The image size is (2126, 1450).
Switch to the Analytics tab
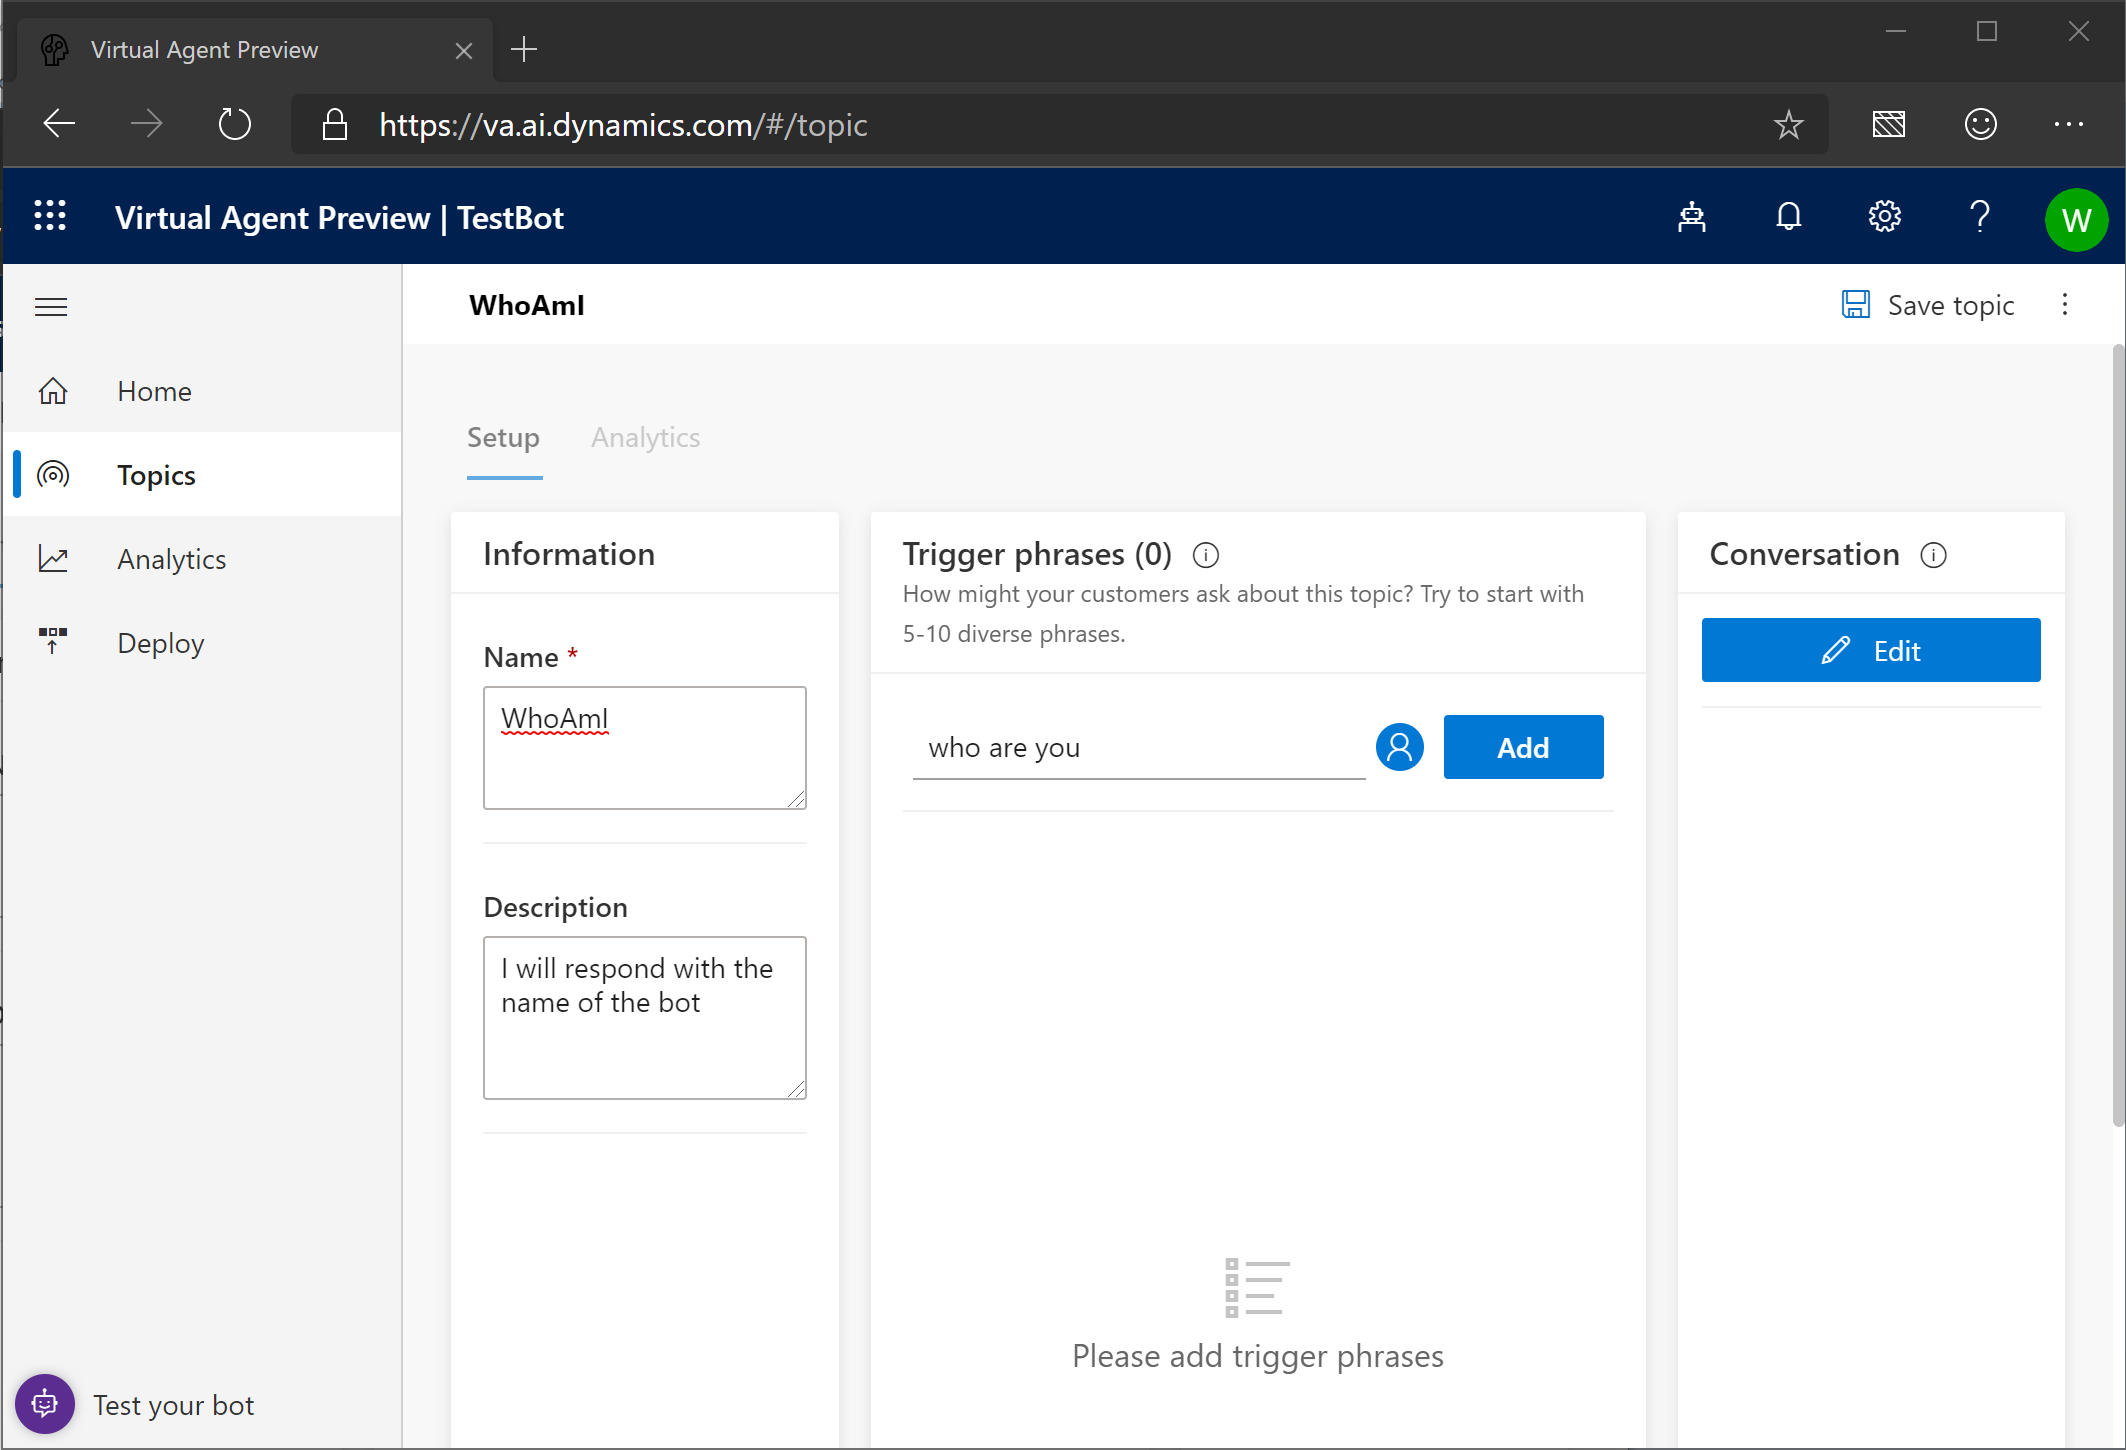[x=645, y=438]
